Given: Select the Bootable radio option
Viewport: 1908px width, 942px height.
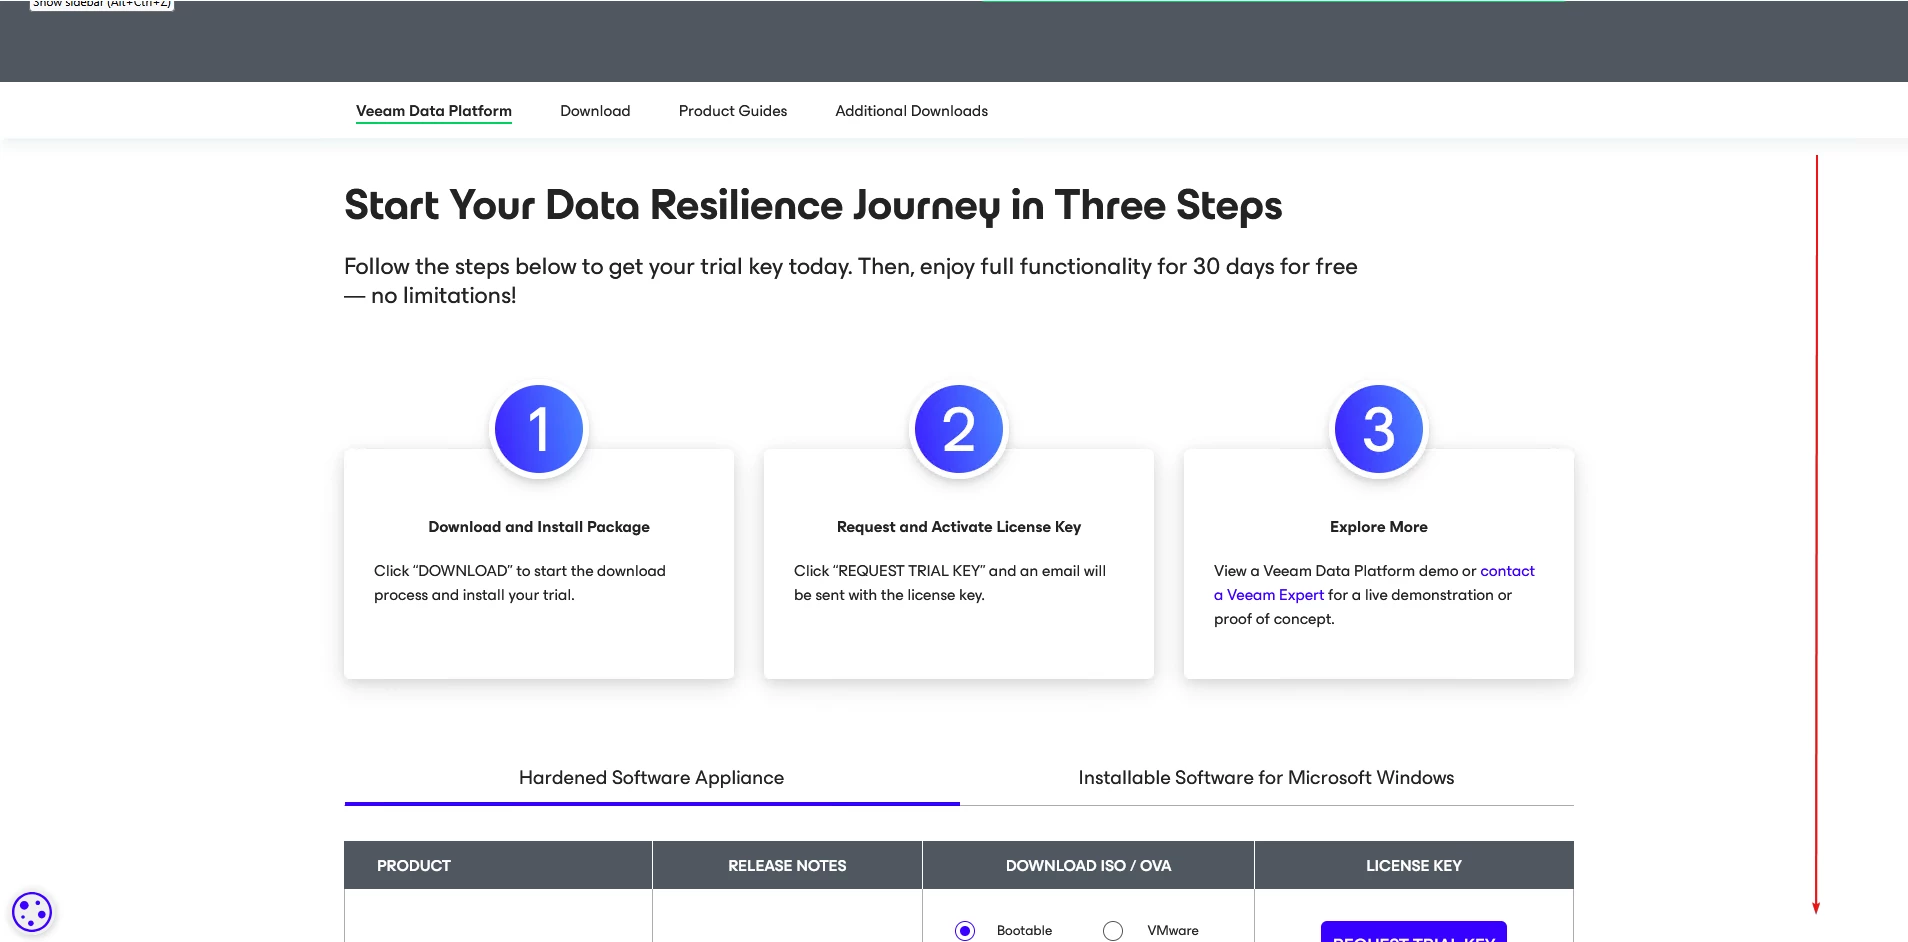Looking at the screenshot, I should pos(965,931).
